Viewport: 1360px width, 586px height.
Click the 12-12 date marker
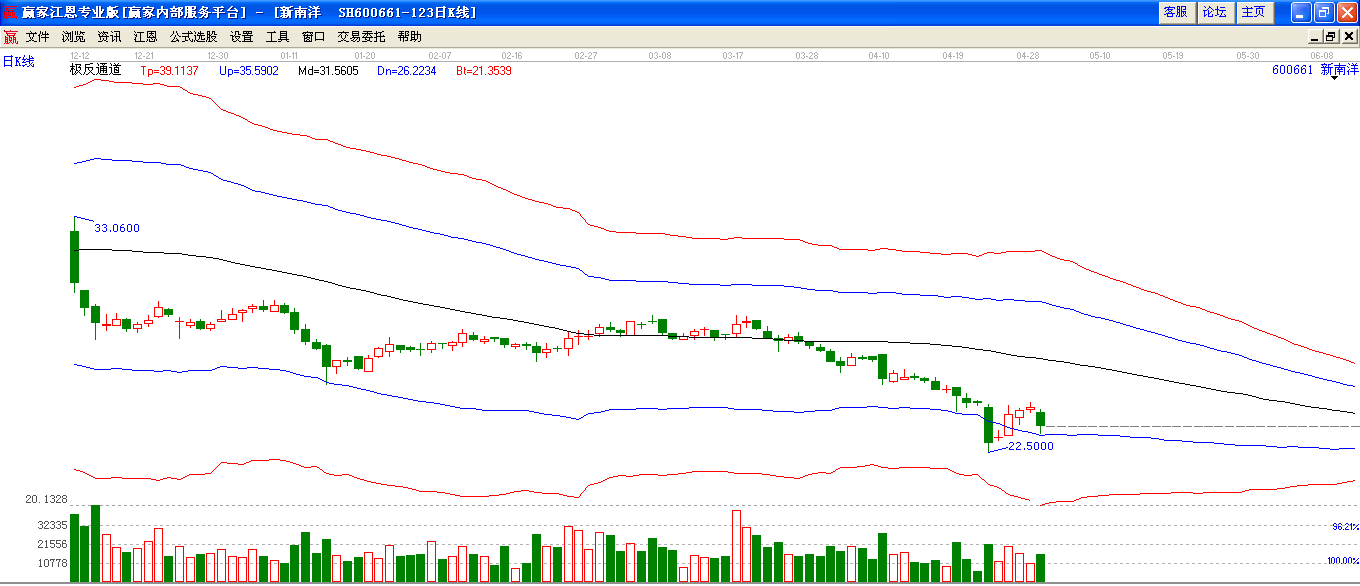[80, 55]
